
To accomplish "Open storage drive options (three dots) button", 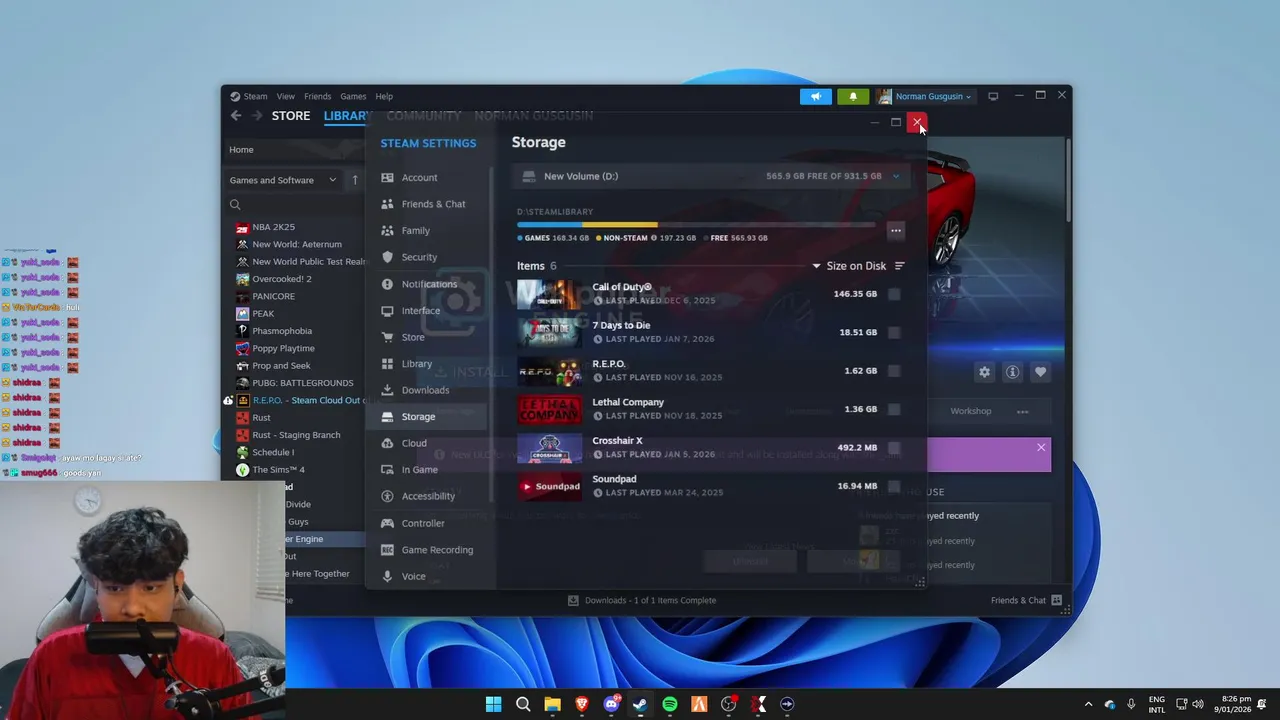I will (896, 231).
